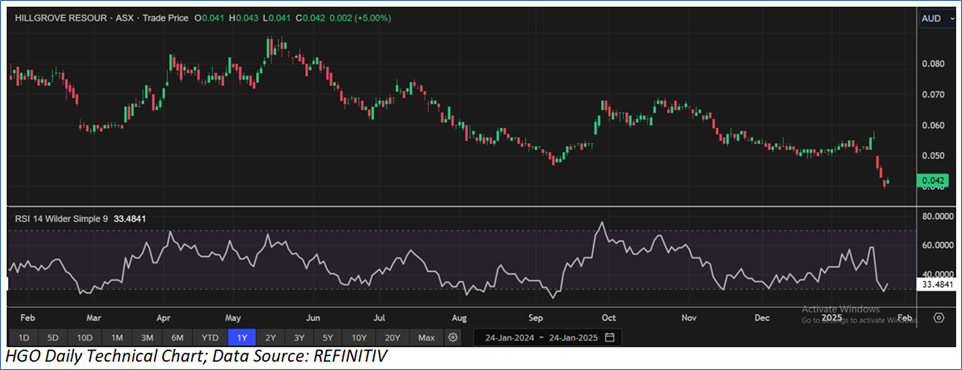Select the 5Y time range
Viewport: 962px width, 370px height.
[x=328, y=337]
